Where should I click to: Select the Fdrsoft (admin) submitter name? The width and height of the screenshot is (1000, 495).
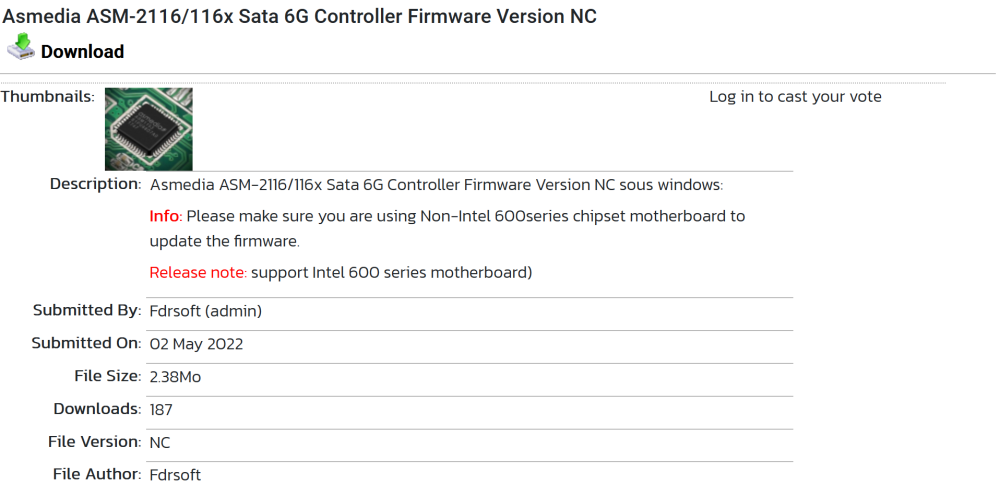click(205, 311)
